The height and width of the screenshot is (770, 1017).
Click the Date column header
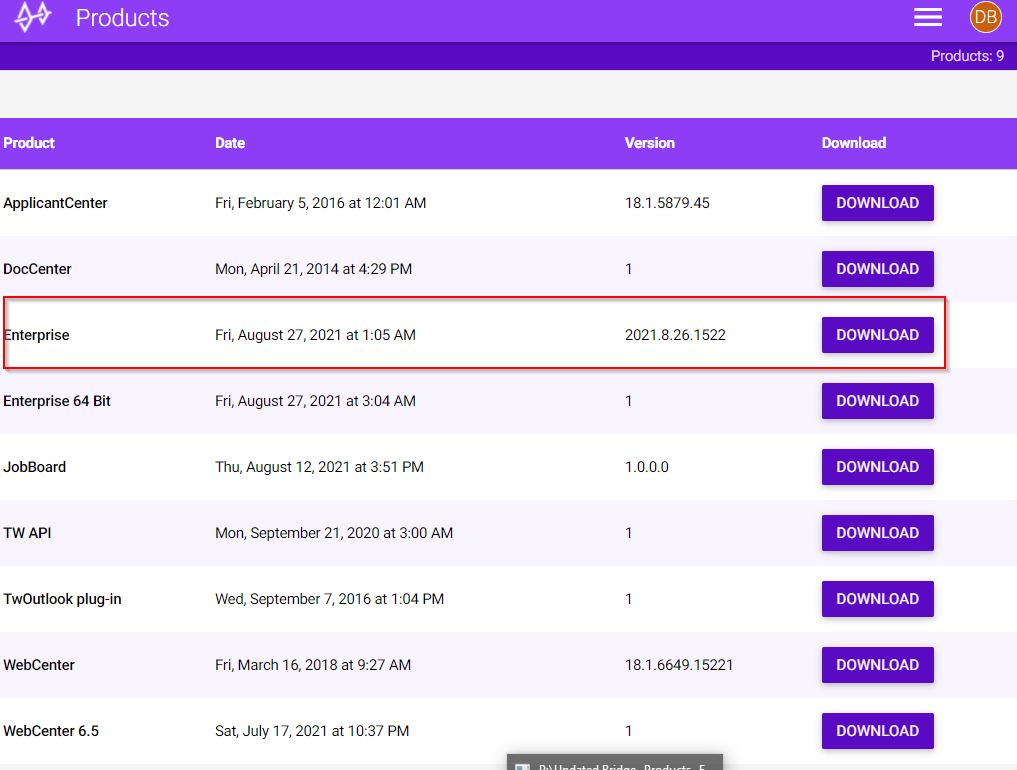(230, 143)
